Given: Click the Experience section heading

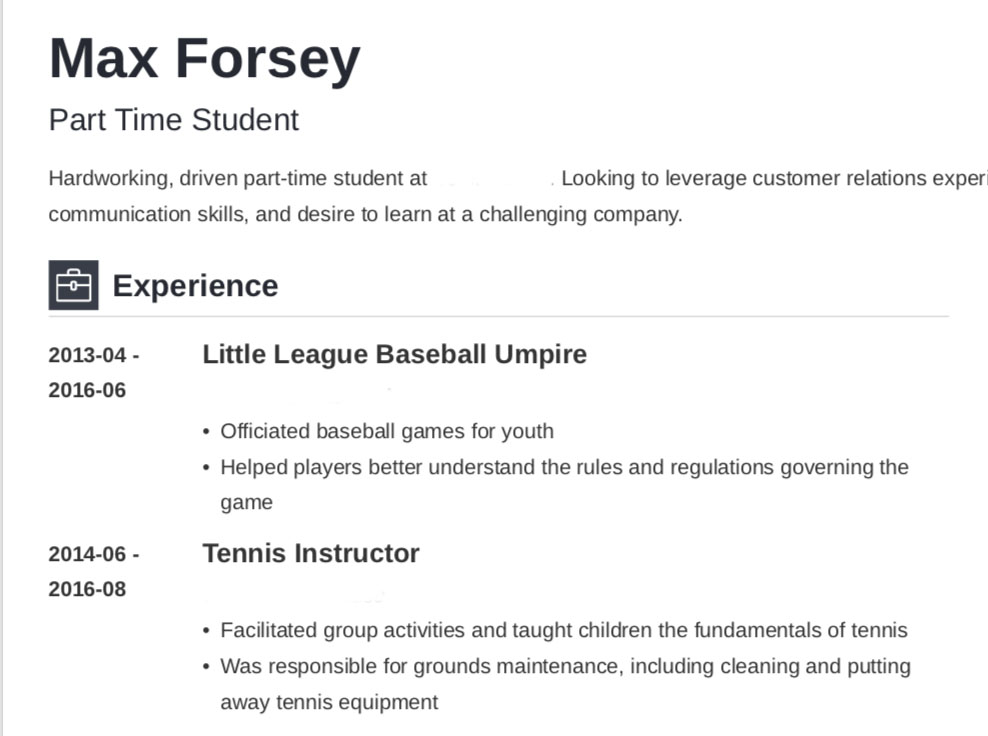Looking at the screenshot, I should coord(195,286).
